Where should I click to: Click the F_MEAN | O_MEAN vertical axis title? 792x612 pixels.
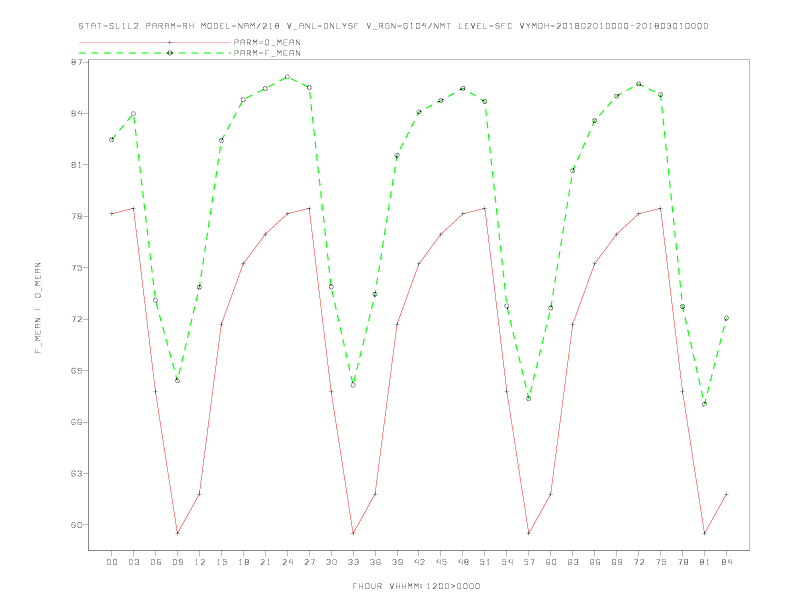pyautogui.click(x=38, y=308)
